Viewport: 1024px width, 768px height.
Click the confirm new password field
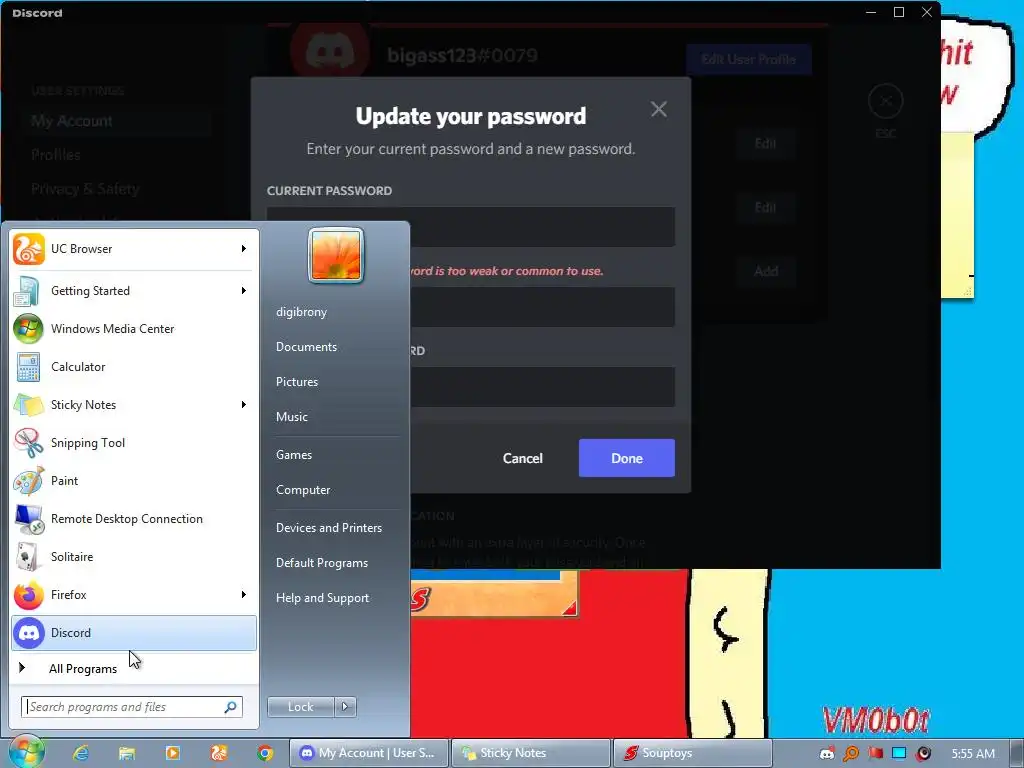click(x=542, y=387)
